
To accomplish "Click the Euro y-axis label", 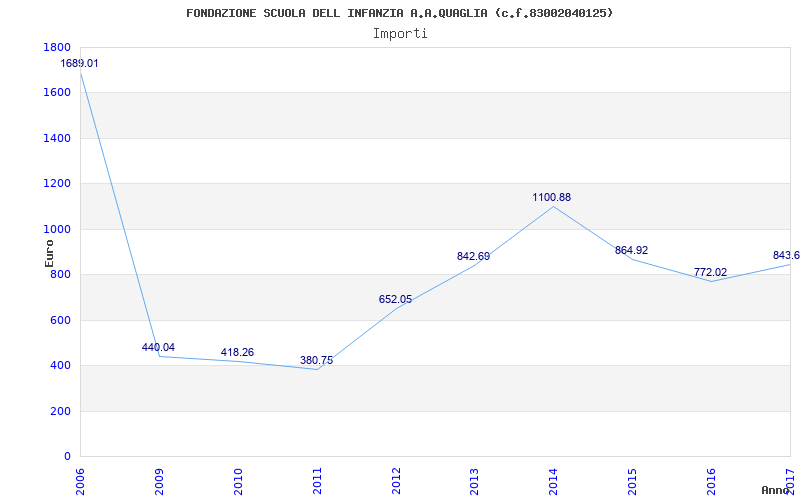I will pos(49,253).
